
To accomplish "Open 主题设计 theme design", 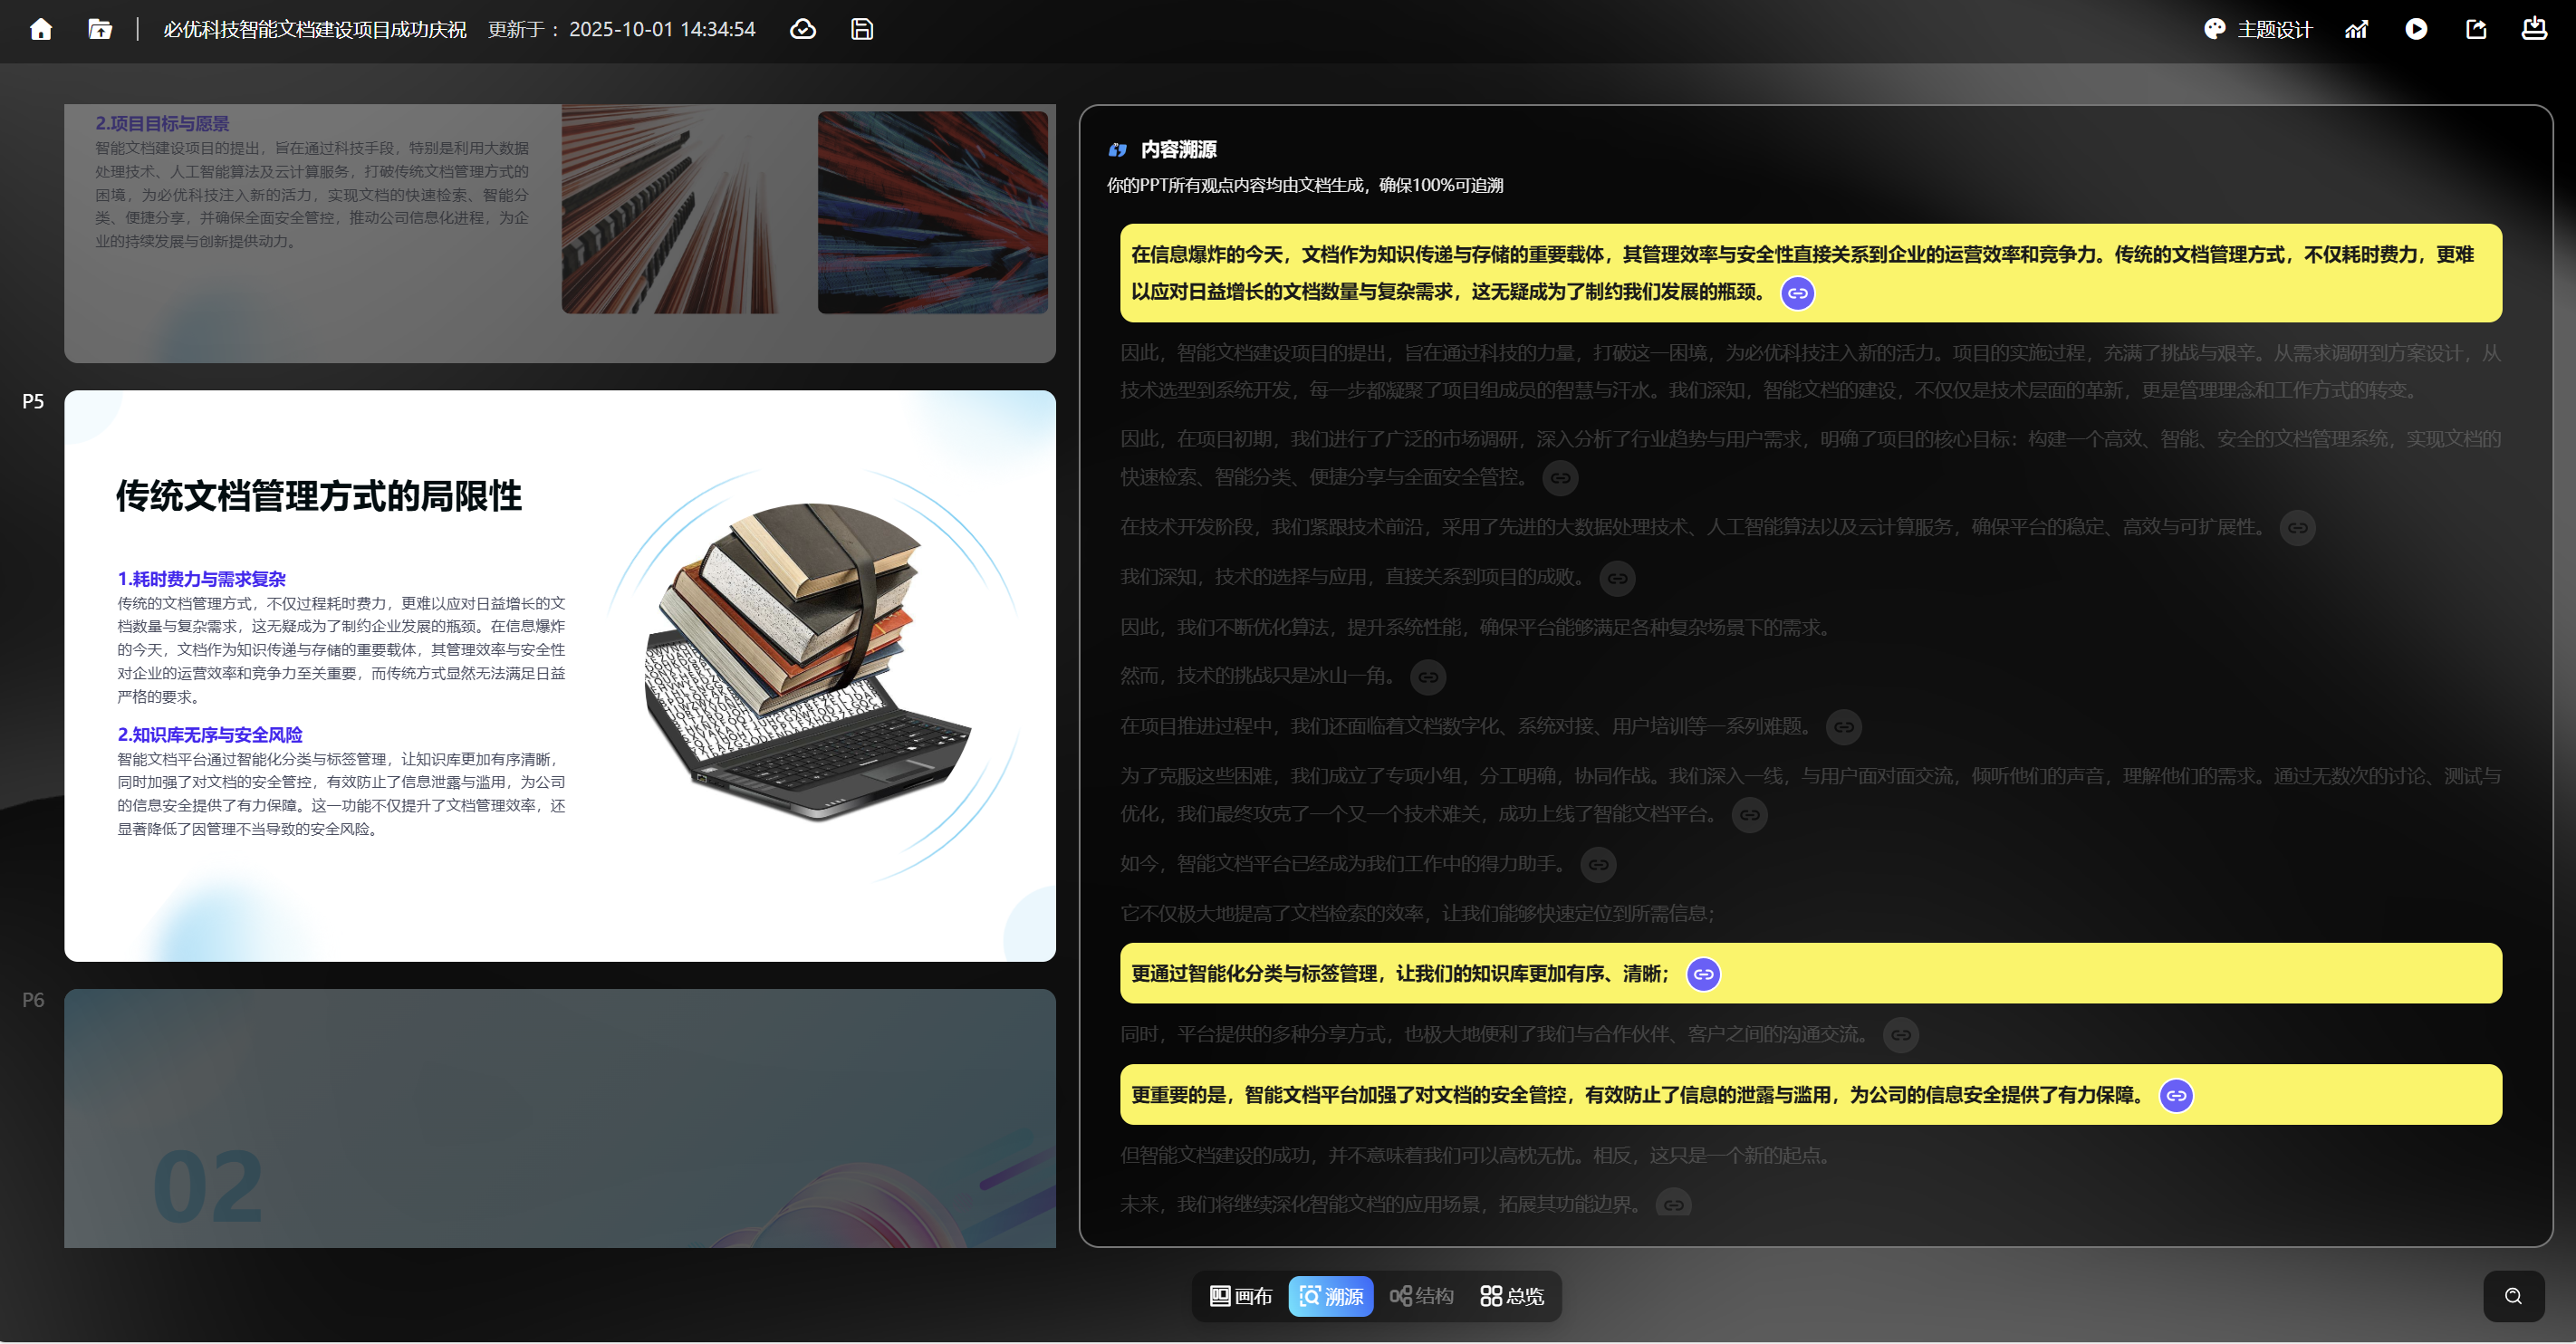I will tap(2258, 29).
